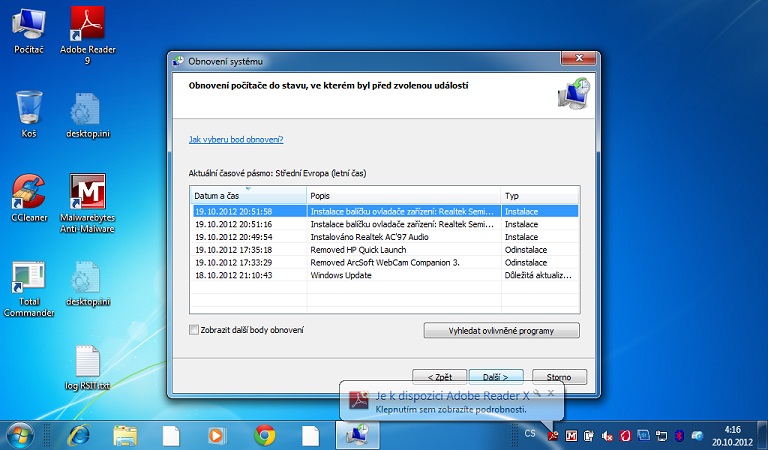Open the Jak vyberu bod obnovení? link
The width and height of the screenshot is (768, 450).
236,139
